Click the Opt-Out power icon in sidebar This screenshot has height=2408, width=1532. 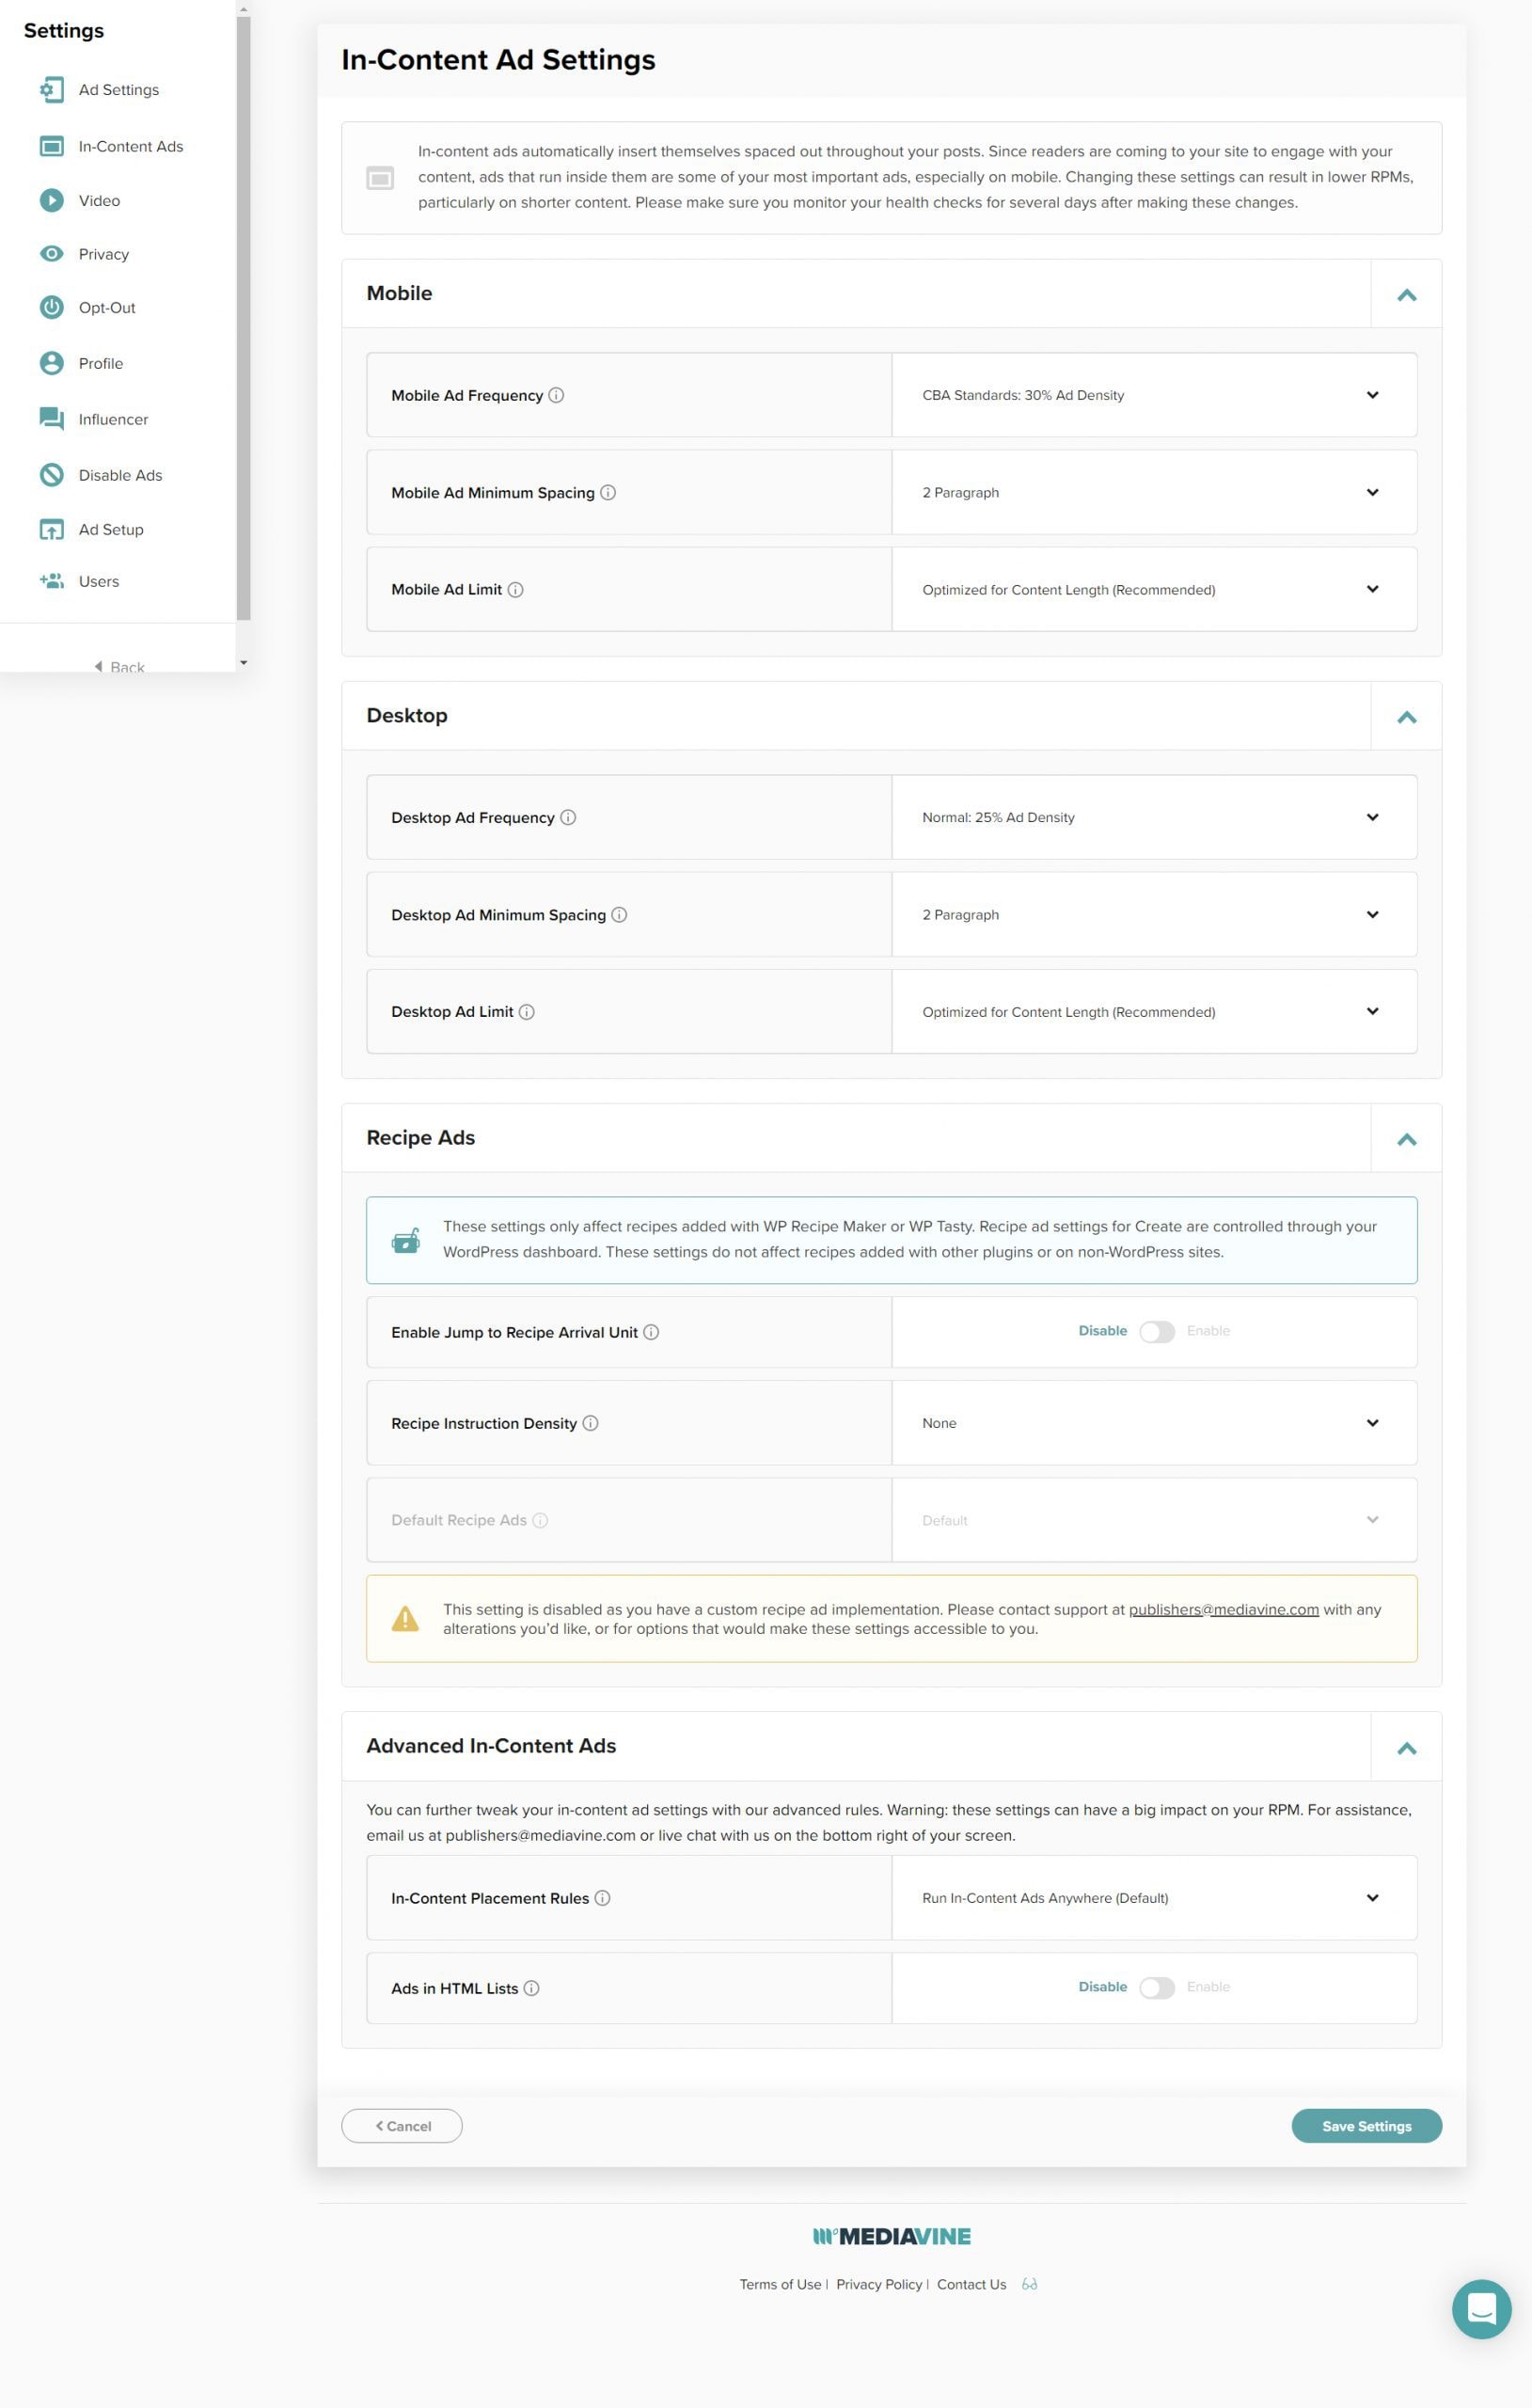point(51,307)
